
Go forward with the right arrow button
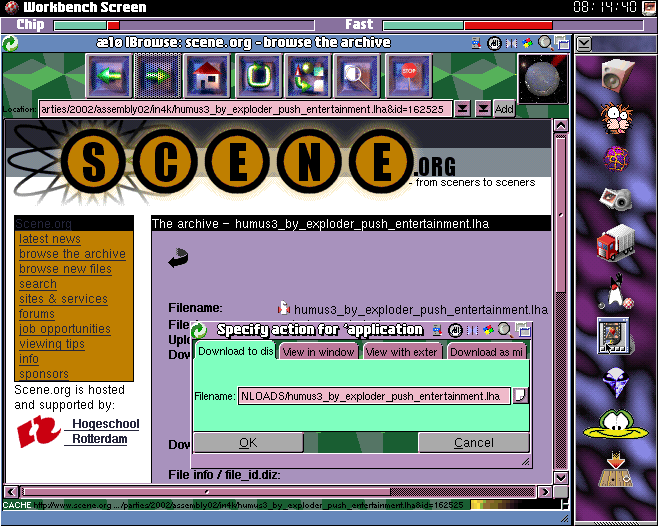point(157,76)
